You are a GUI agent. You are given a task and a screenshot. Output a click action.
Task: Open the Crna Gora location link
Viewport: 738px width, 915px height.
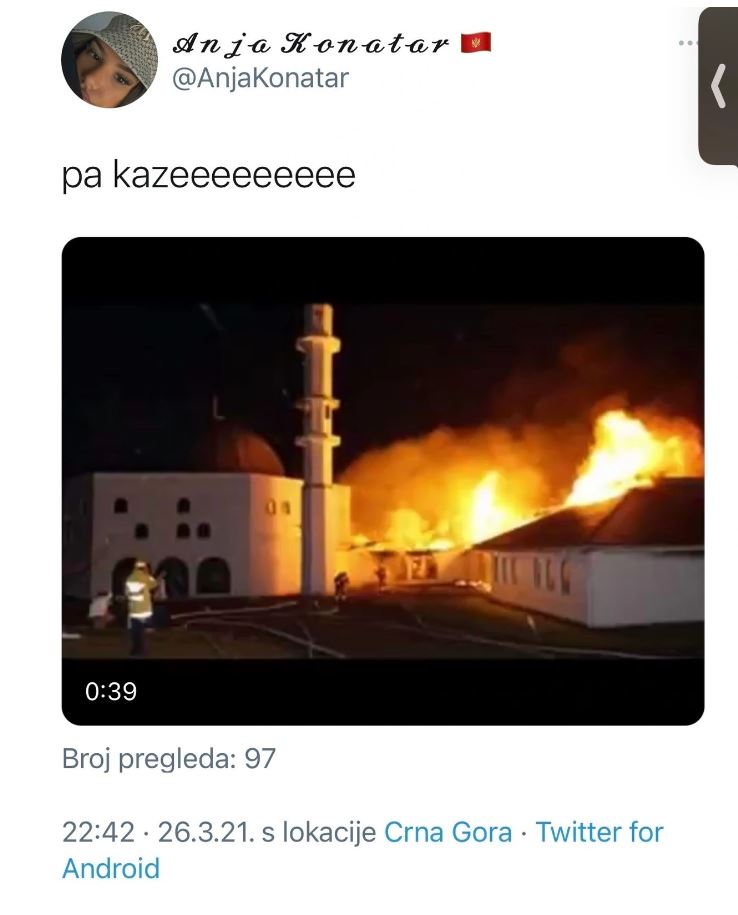pos(447,832)
